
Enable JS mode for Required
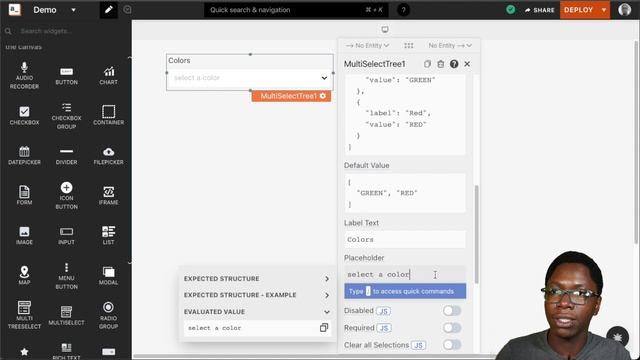[x=384, y=328]
